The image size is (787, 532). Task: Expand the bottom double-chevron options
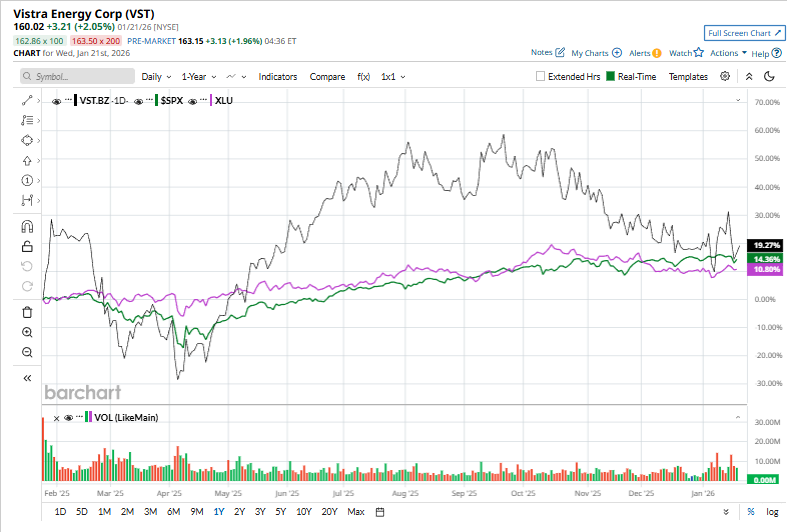coord(726,512)
